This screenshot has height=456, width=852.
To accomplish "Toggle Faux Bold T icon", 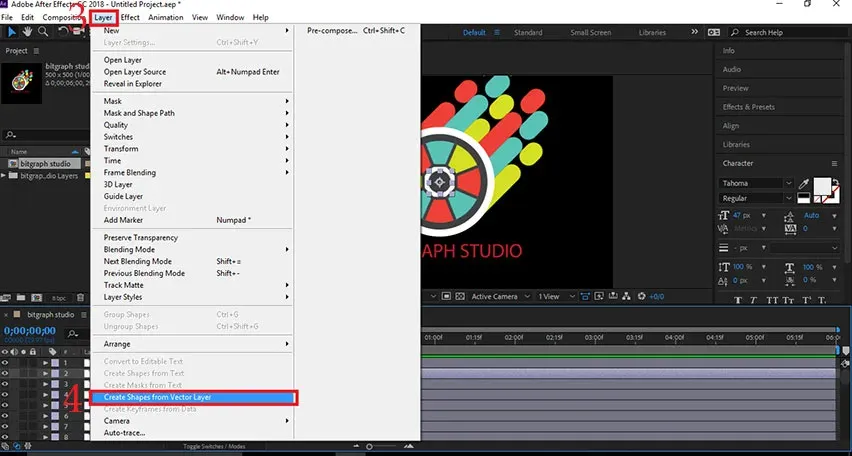I will pyautogui.click(x=738, y=301).
